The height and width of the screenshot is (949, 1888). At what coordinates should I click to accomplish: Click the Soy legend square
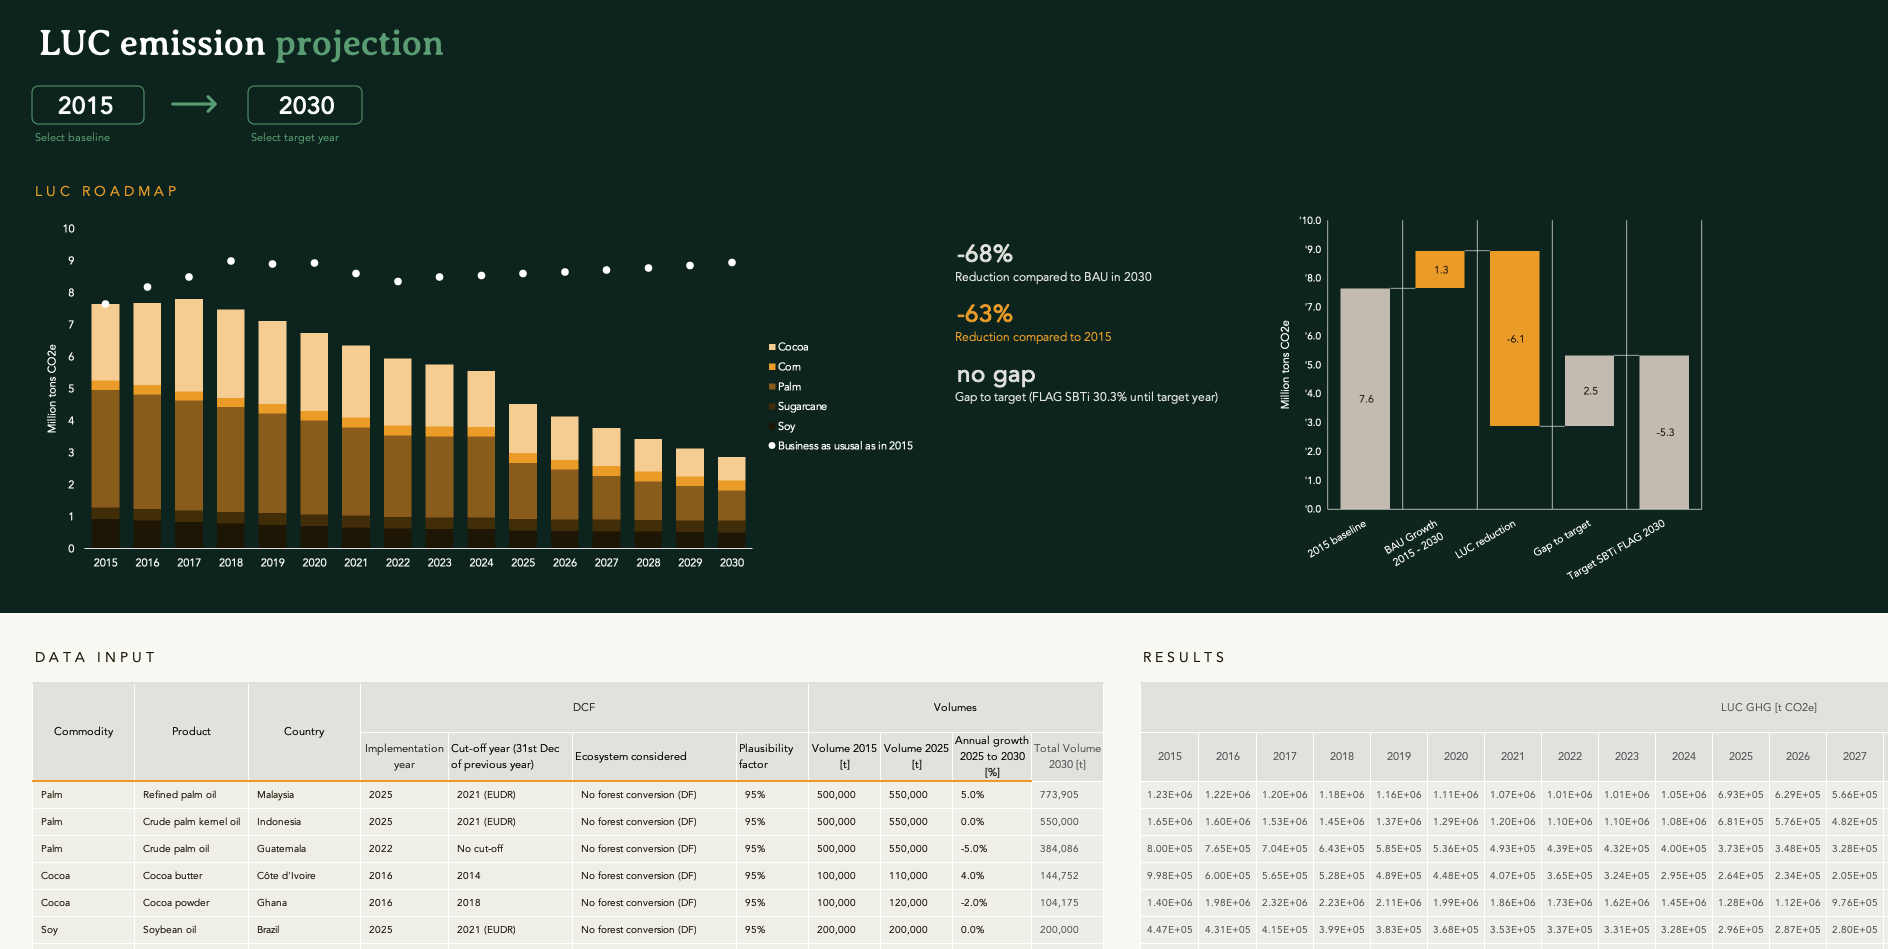pyautogui.click(x=771, y=426)
